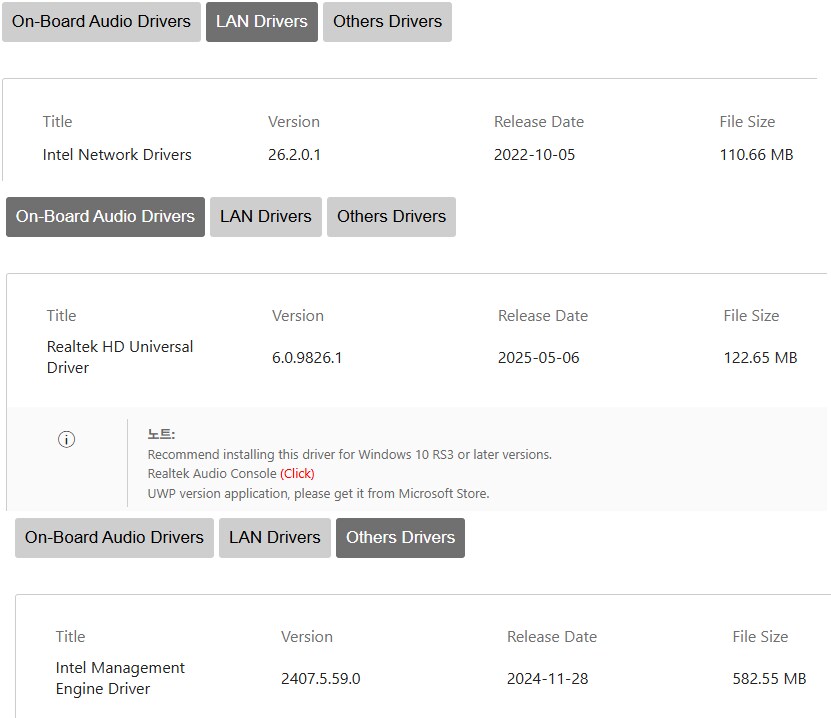Click the "File Size" header above 582.55 MB

(760, 636)
